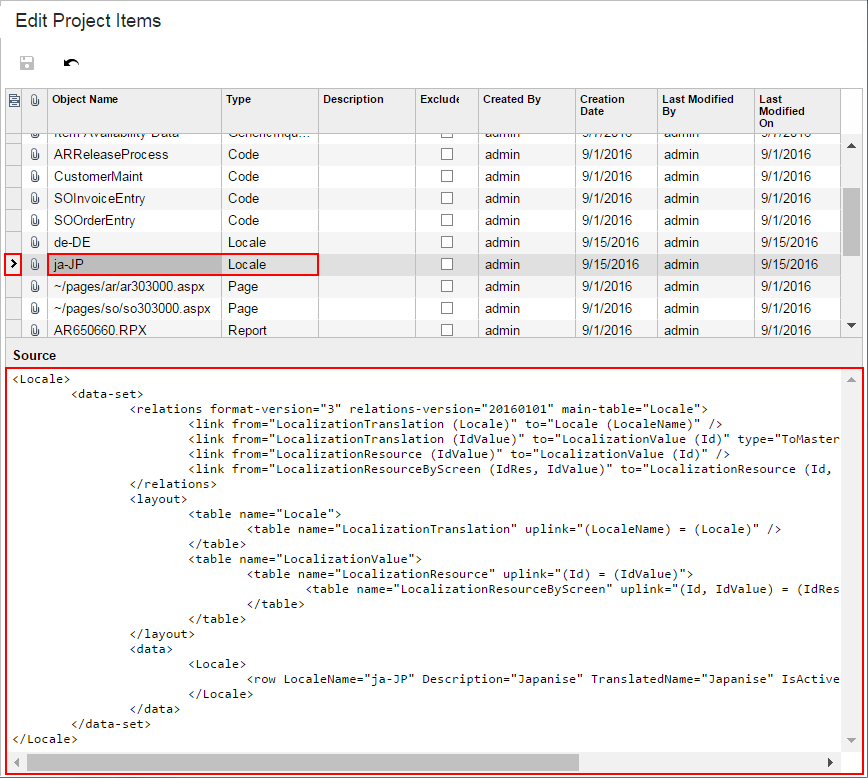Click paperclip icon in SOOrderEntry row

point(35,221)
